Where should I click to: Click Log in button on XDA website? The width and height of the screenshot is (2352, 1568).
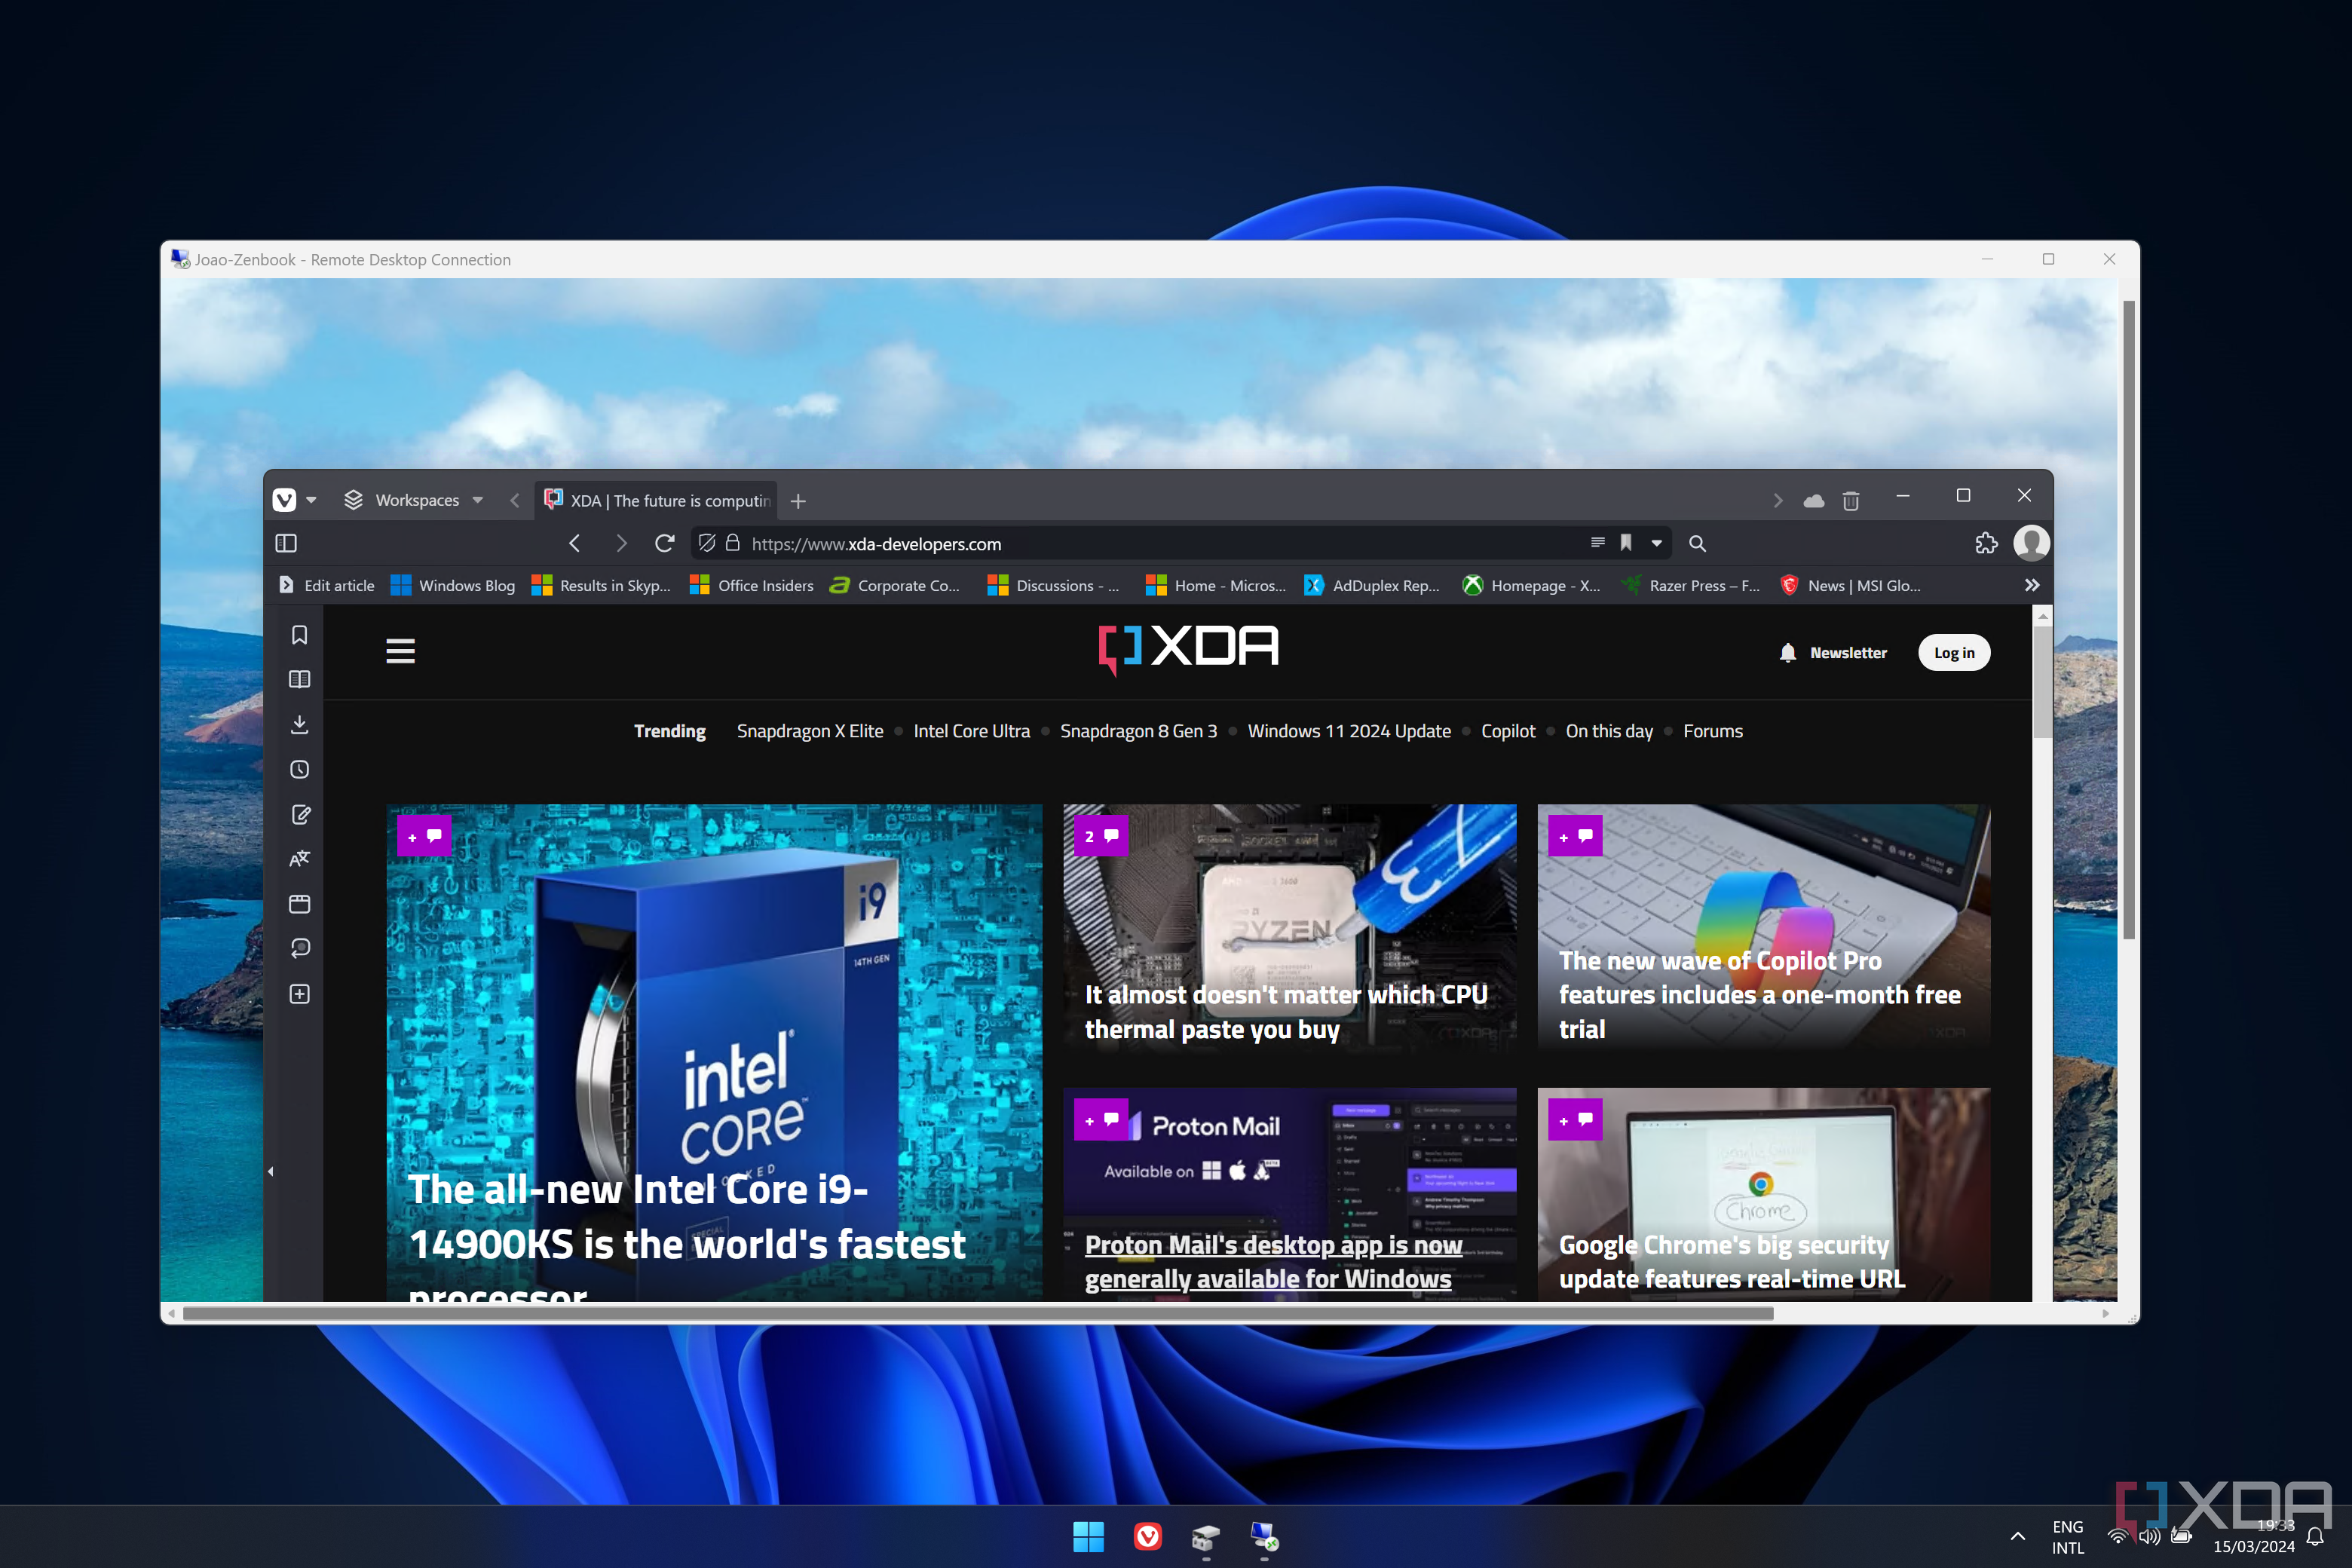1955,653
